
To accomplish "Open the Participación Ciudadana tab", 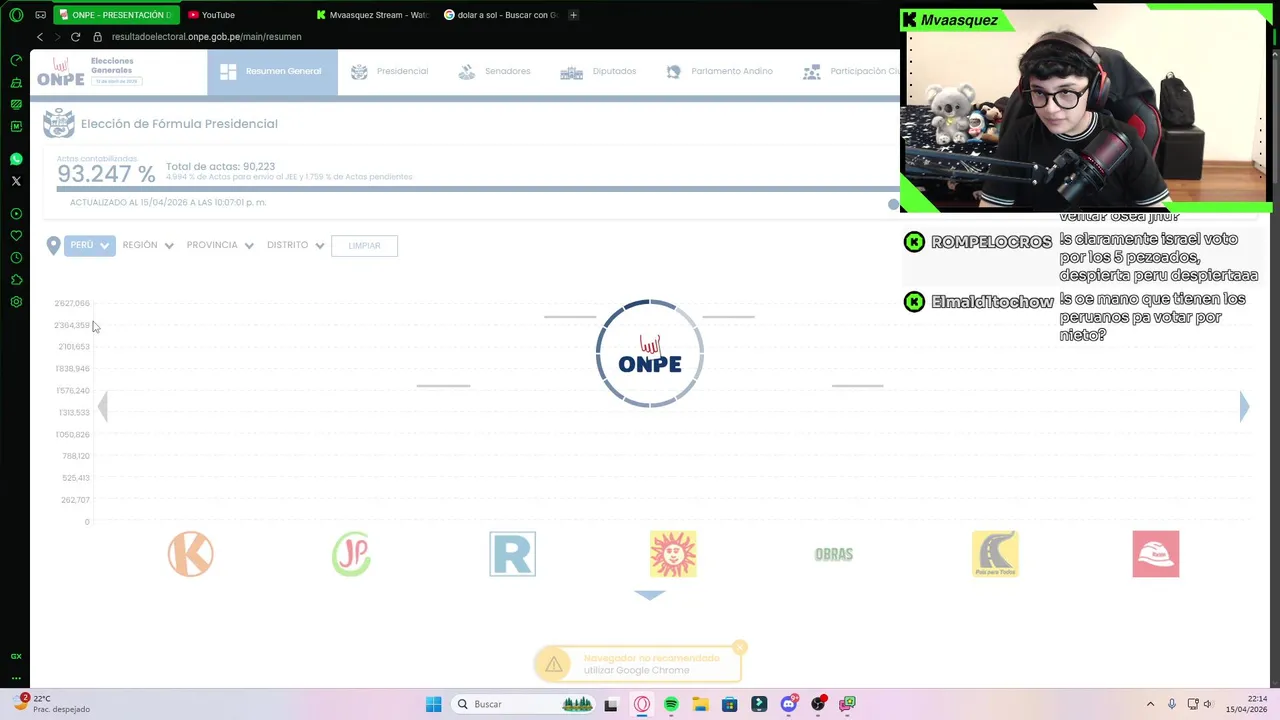I will point(851,72).
